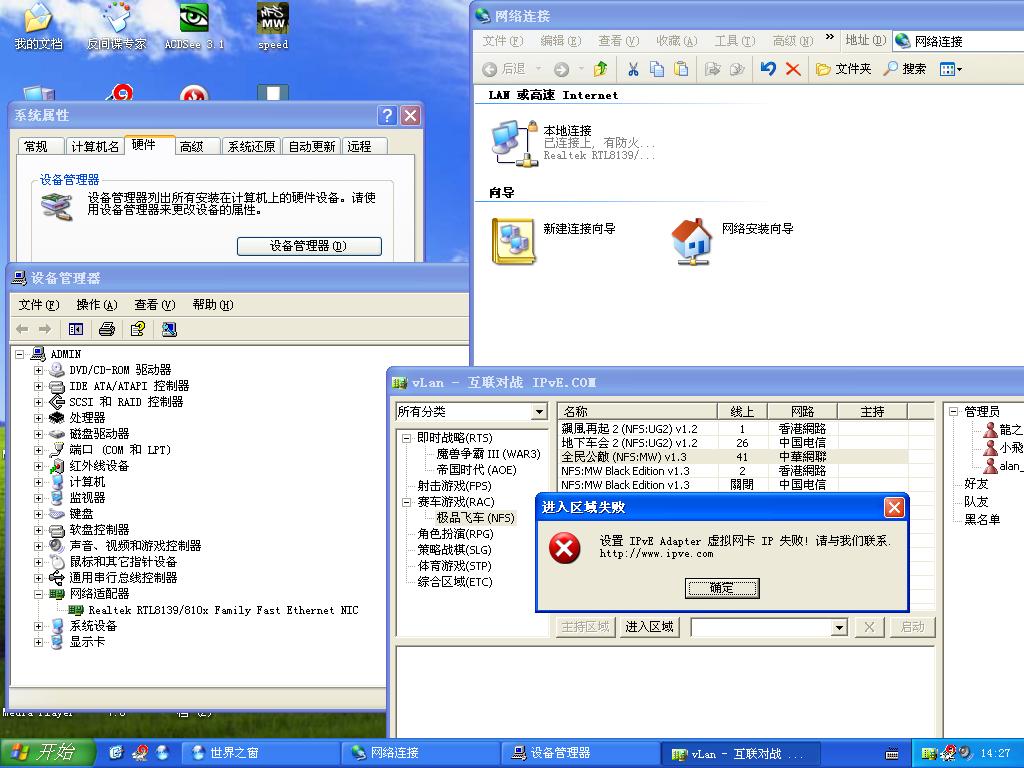
Task: Switch to 网络连接 taskbar button
Action: click(420, 753)
